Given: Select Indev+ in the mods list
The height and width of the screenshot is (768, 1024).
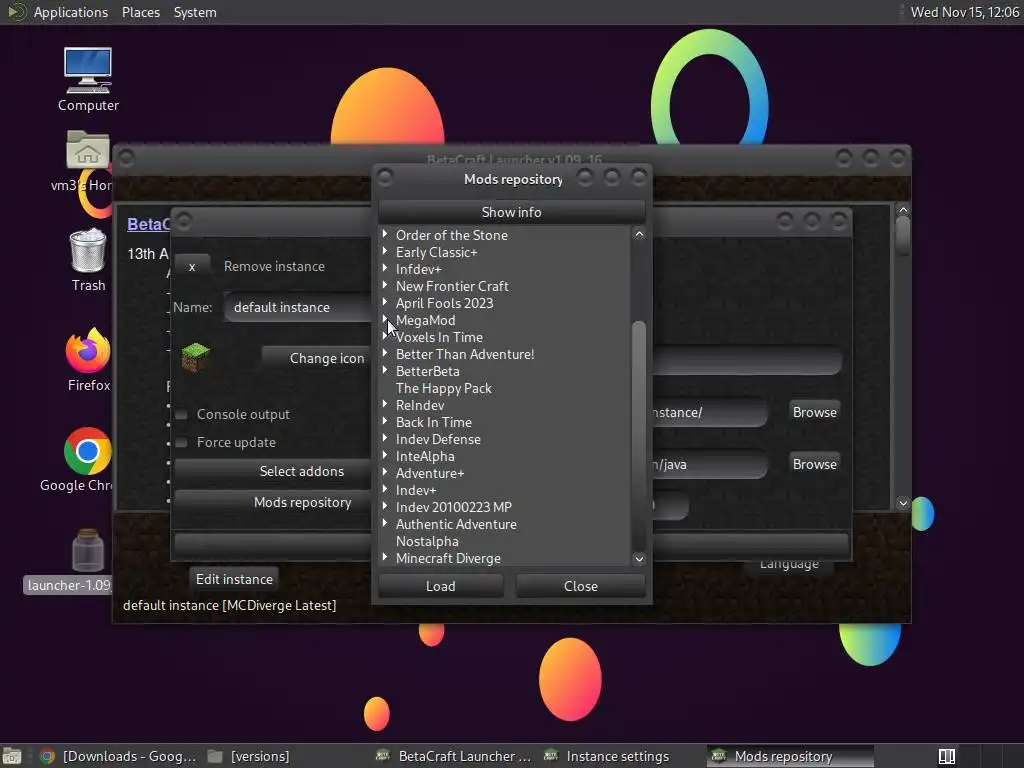Looking at the screenshot, I should (416, 490).
